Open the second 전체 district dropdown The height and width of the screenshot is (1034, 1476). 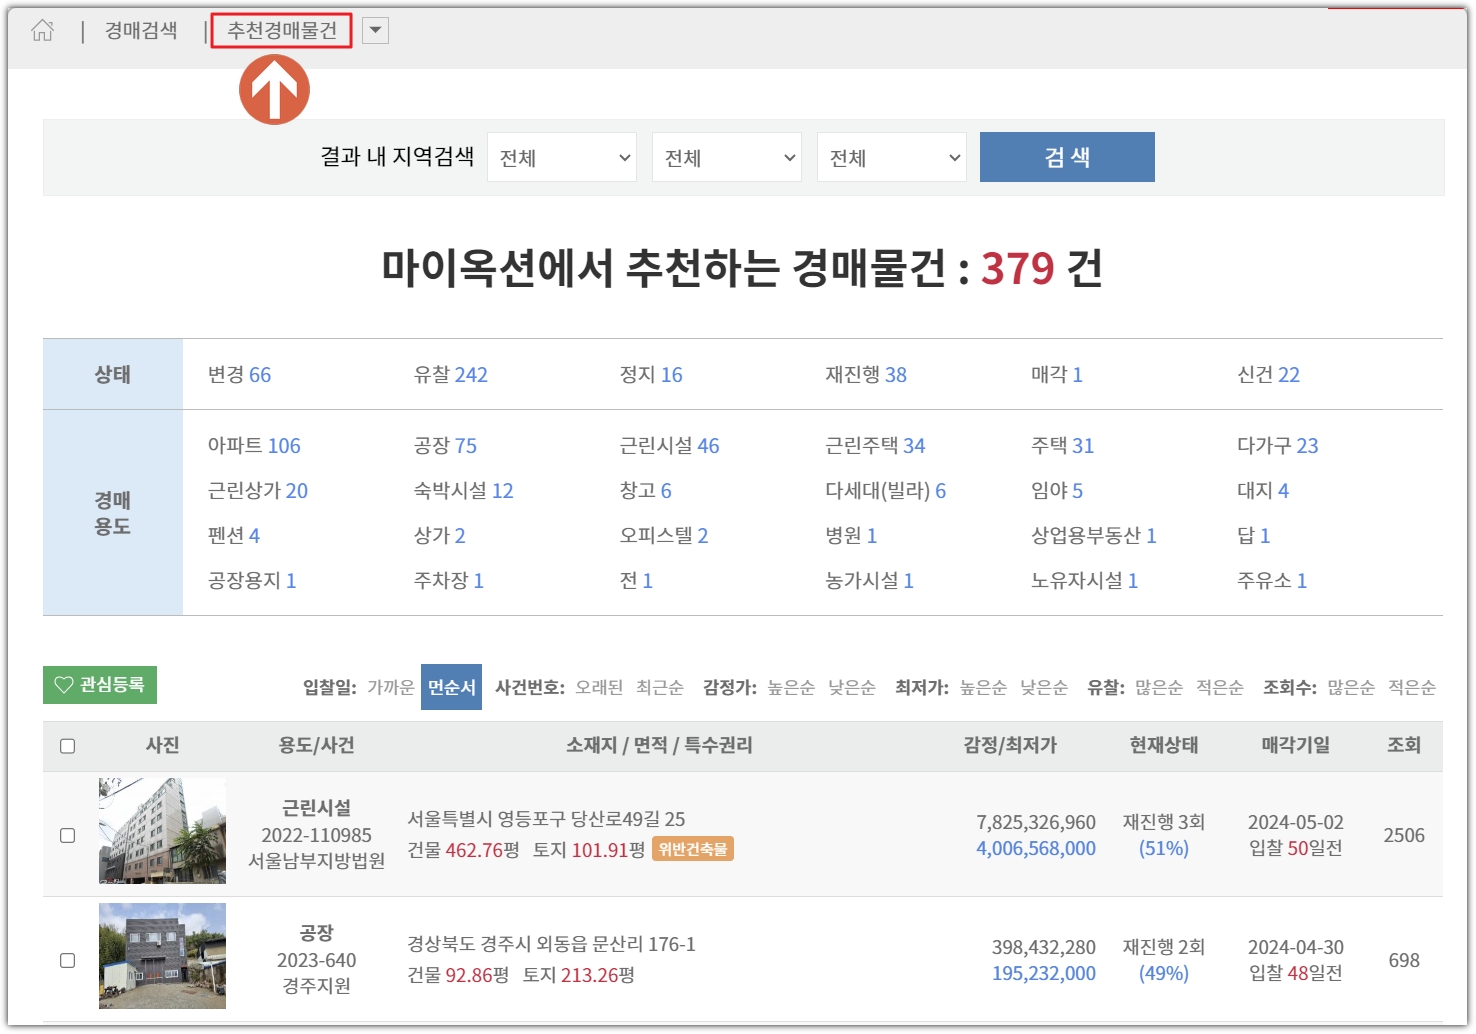[726, 156]
